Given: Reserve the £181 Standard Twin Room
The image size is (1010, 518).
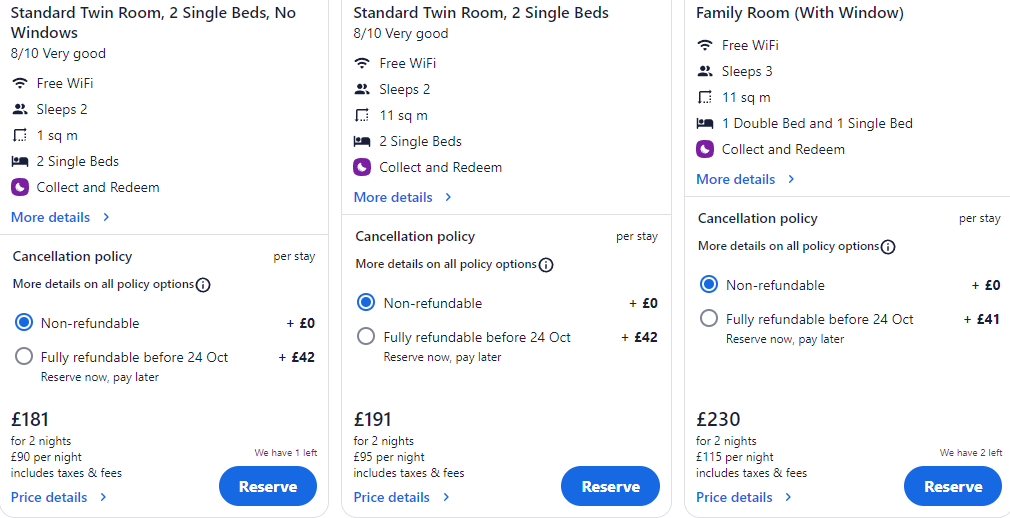Looking at the screenshot, I should tap(268, 487).
